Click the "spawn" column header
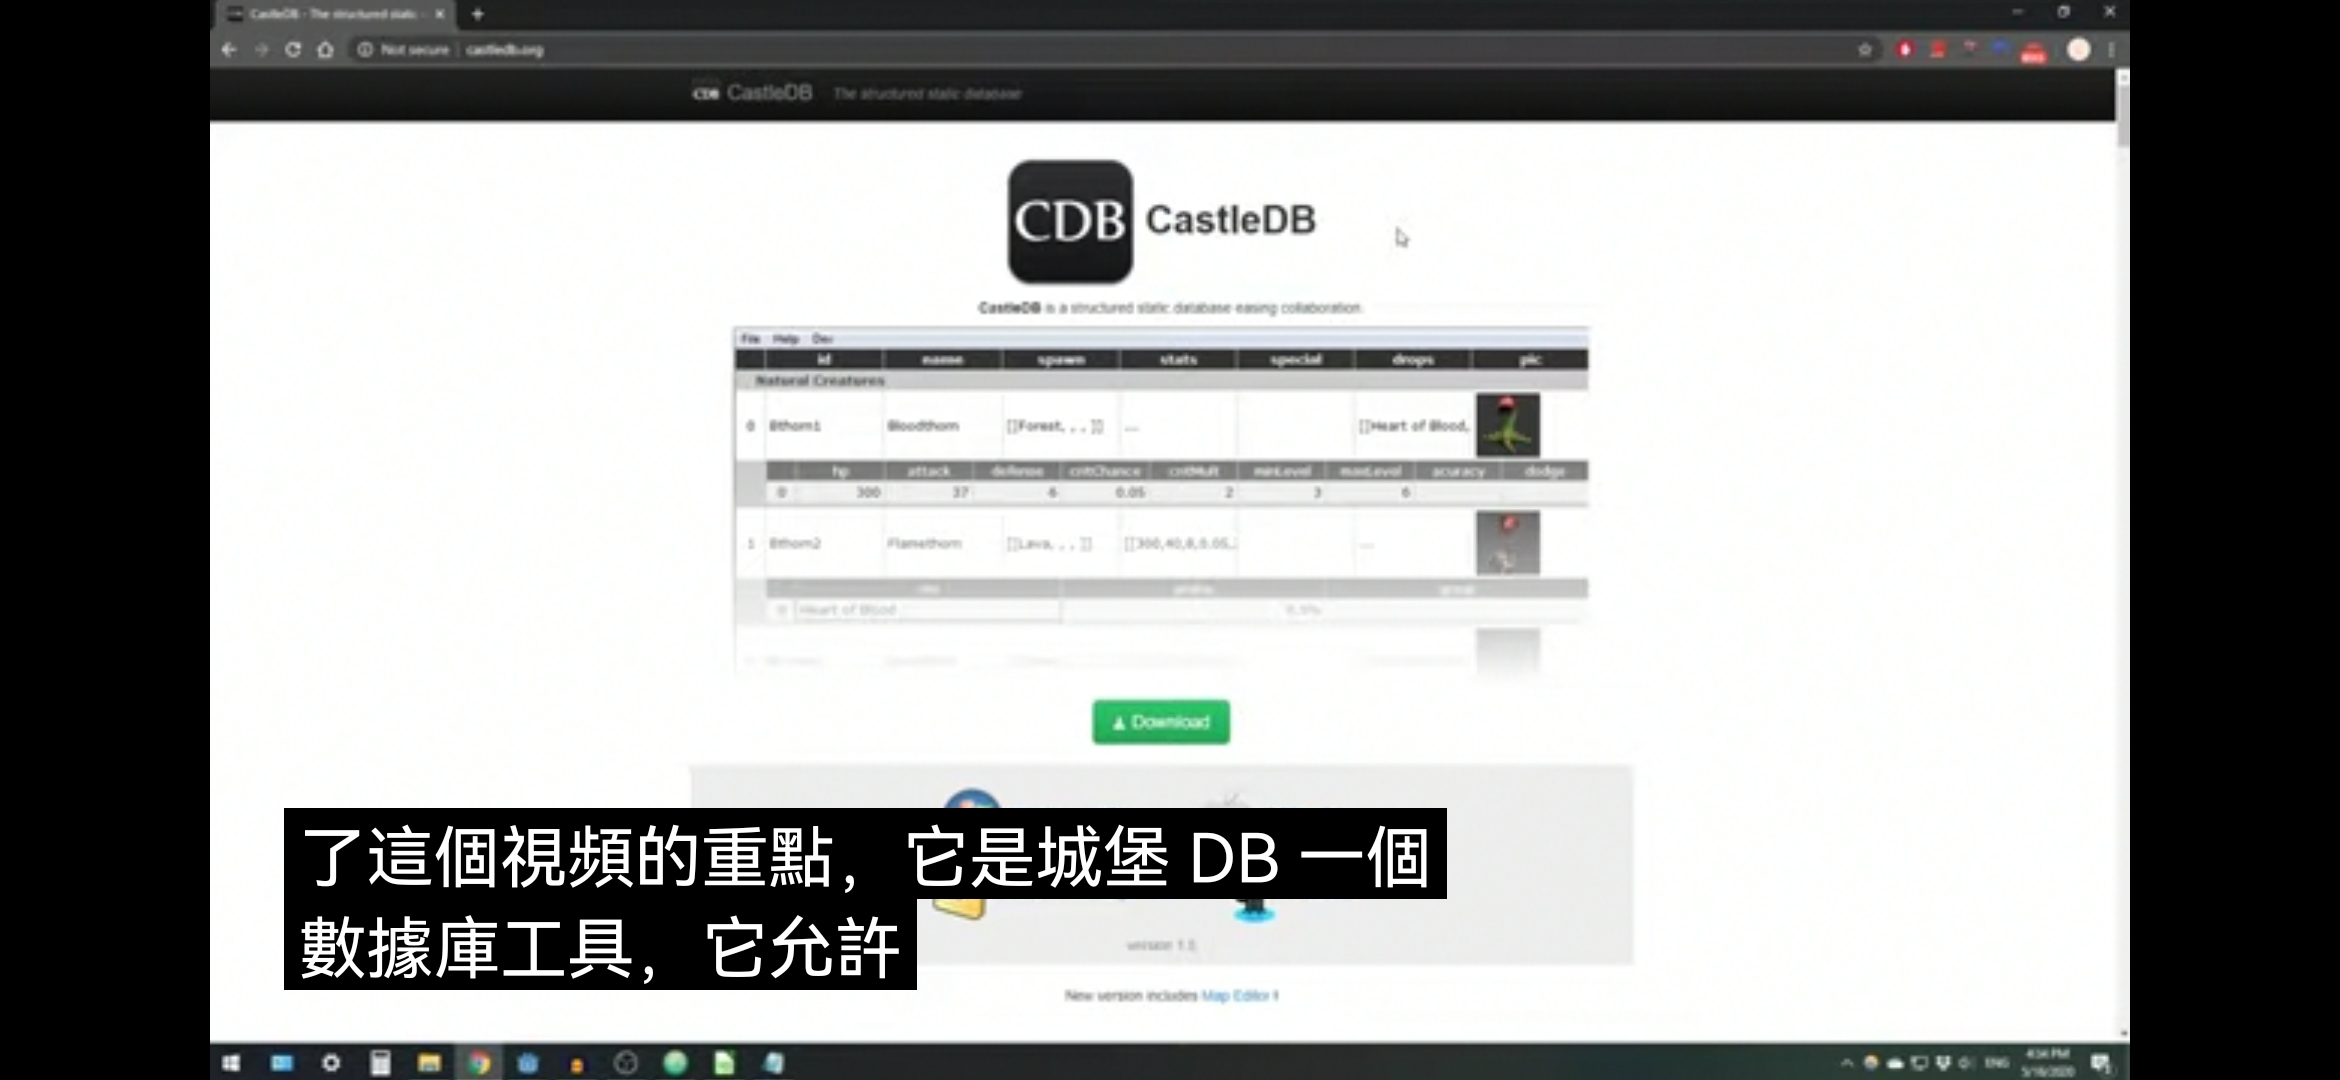 [x=1060, y=360]
